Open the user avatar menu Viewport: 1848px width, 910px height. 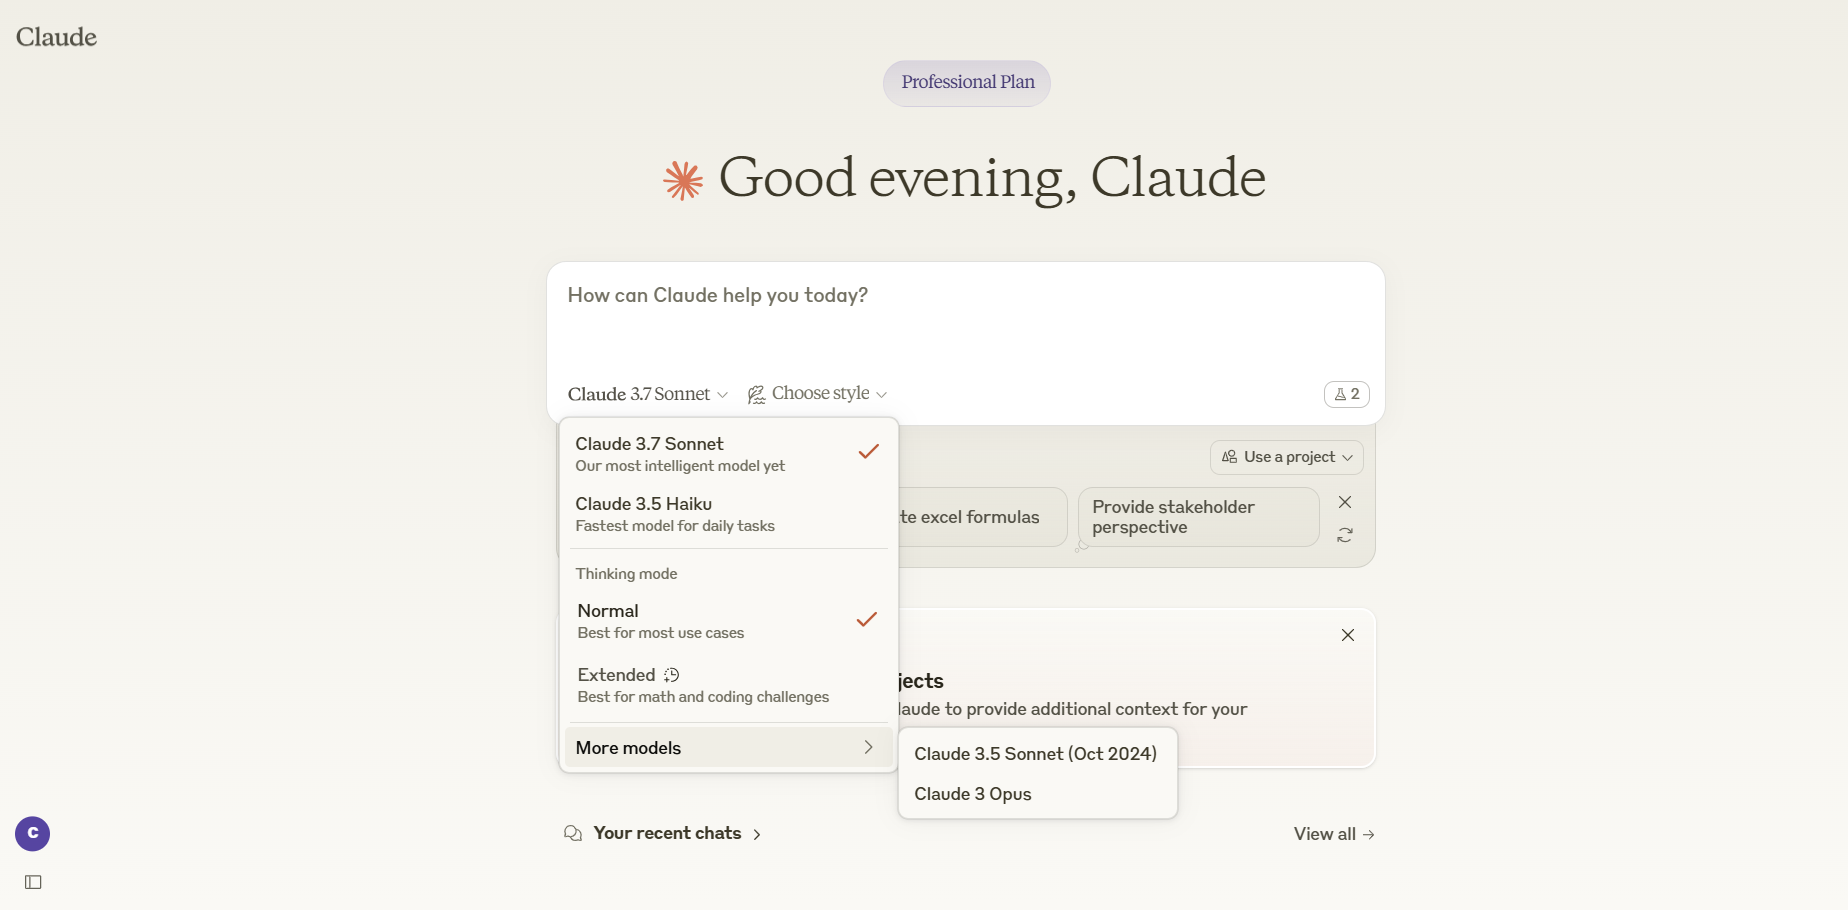click(x=33, y=833)
